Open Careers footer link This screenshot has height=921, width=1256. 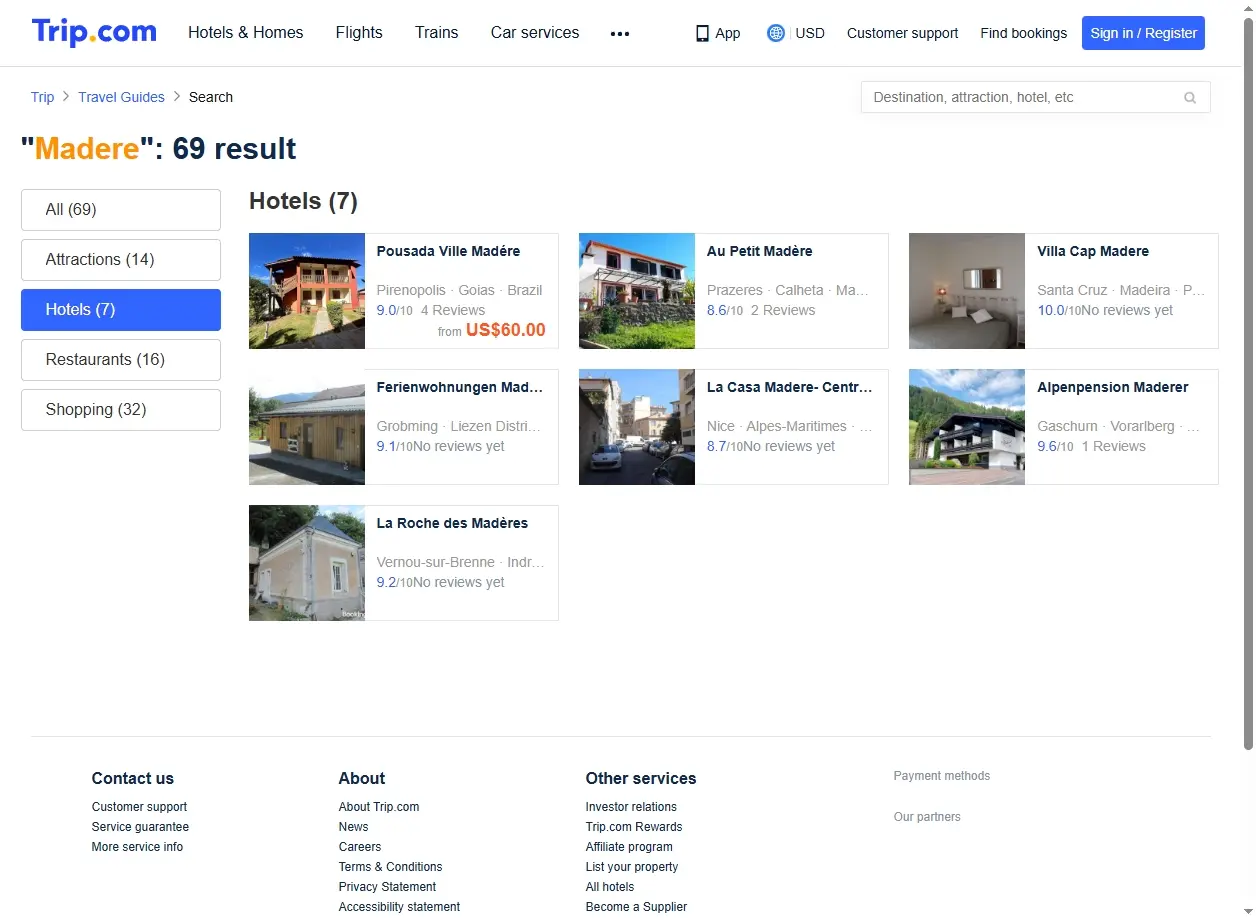click(360, 847)
